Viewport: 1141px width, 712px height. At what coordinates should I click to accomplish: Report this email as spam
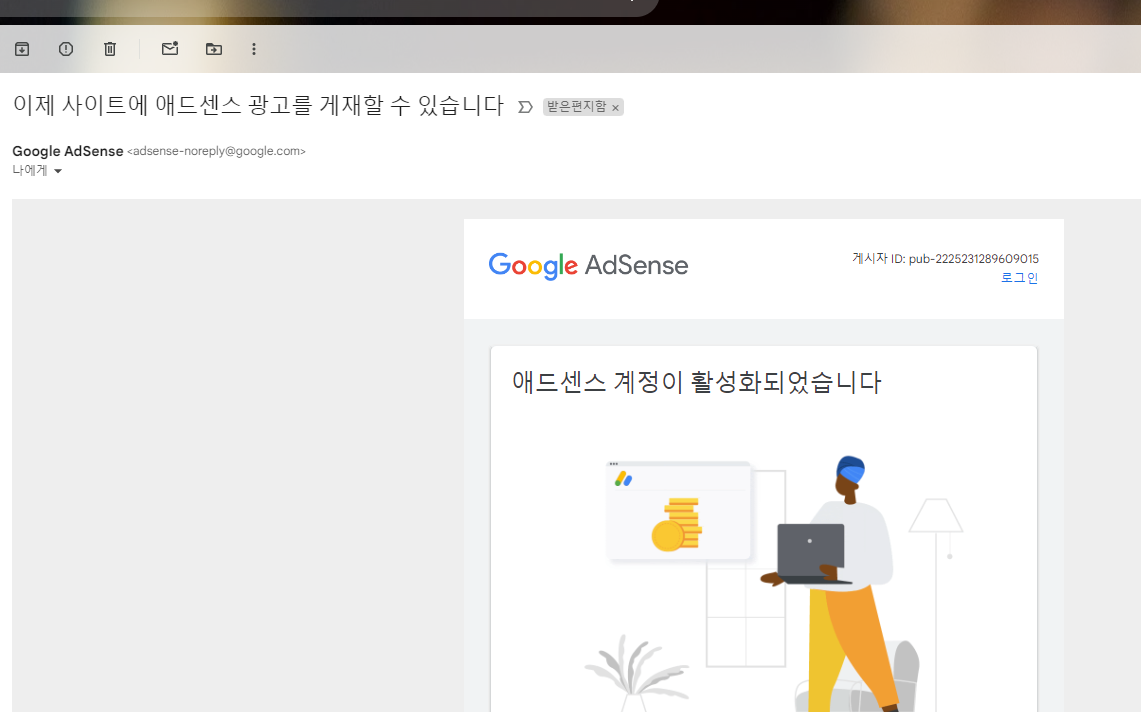click(65, 48)
